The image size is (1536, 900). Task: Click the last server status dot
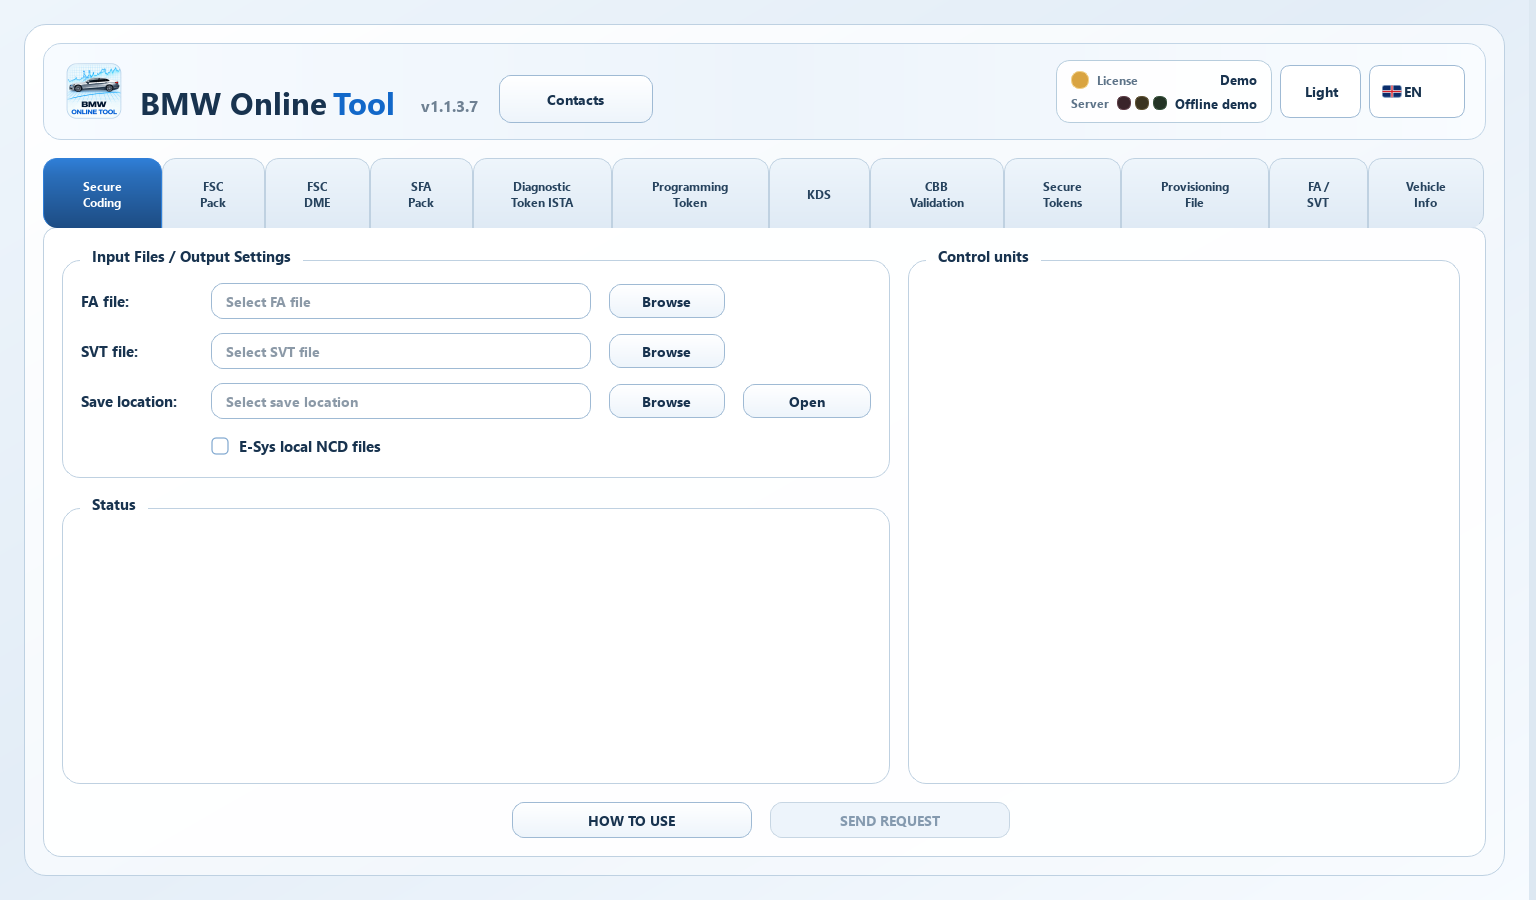[1160, 103]
